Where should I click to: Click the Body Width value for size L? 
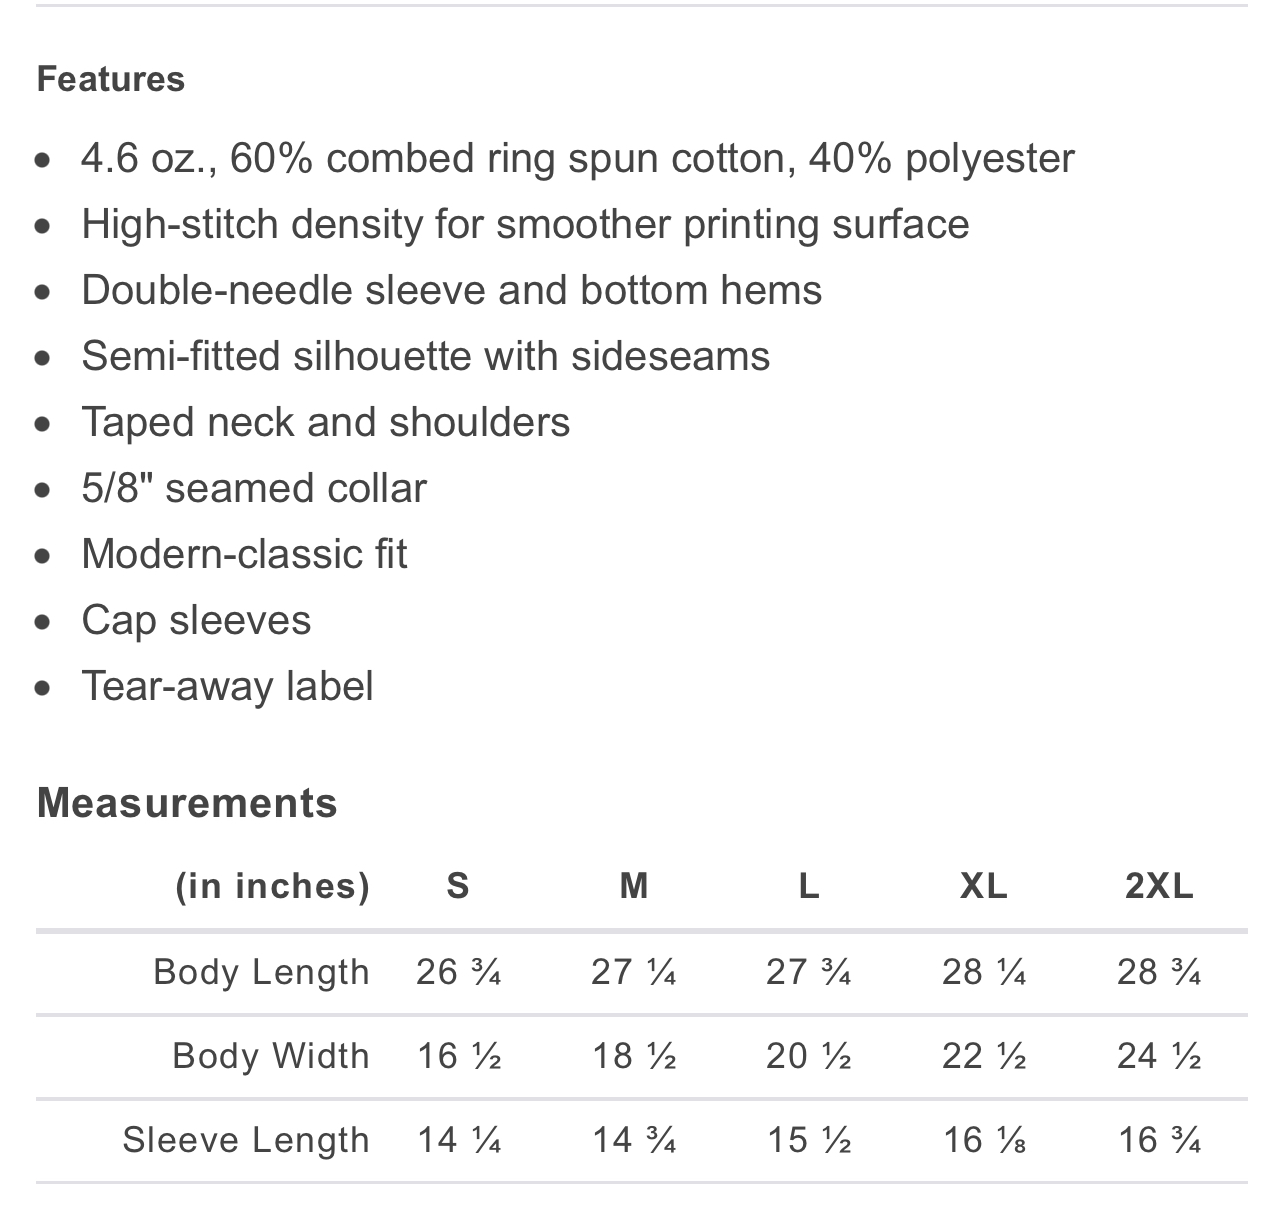click(x=809, y=1056)
